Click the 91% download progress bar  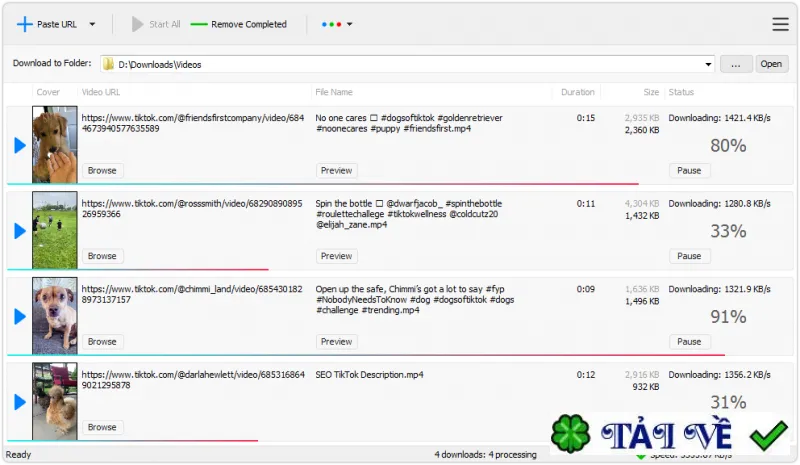366,355
